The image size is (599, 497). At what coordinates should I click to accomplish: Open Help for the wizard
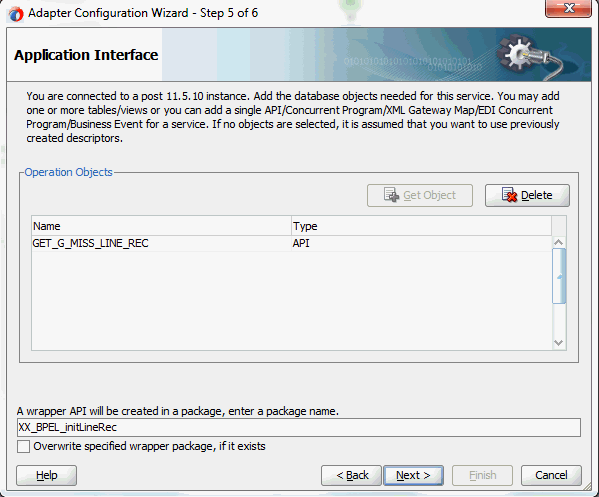pyautogui.click(x=47, y=475)
